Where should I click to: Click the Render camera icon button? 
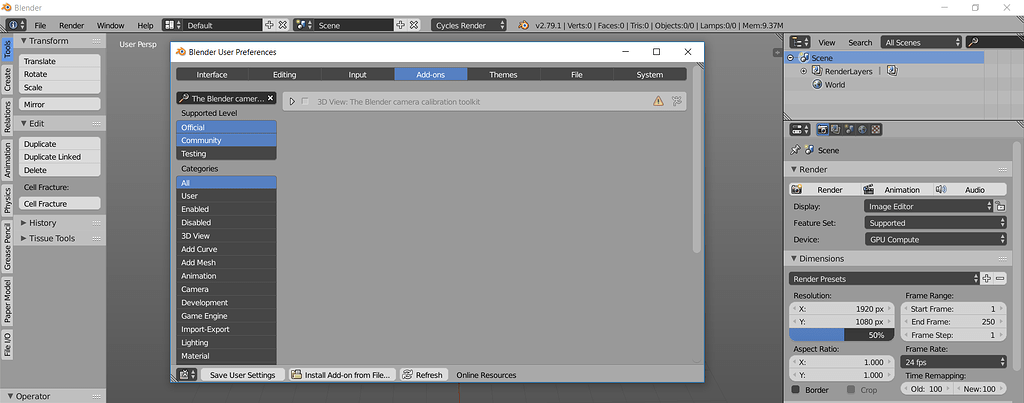tap(796, 189)
